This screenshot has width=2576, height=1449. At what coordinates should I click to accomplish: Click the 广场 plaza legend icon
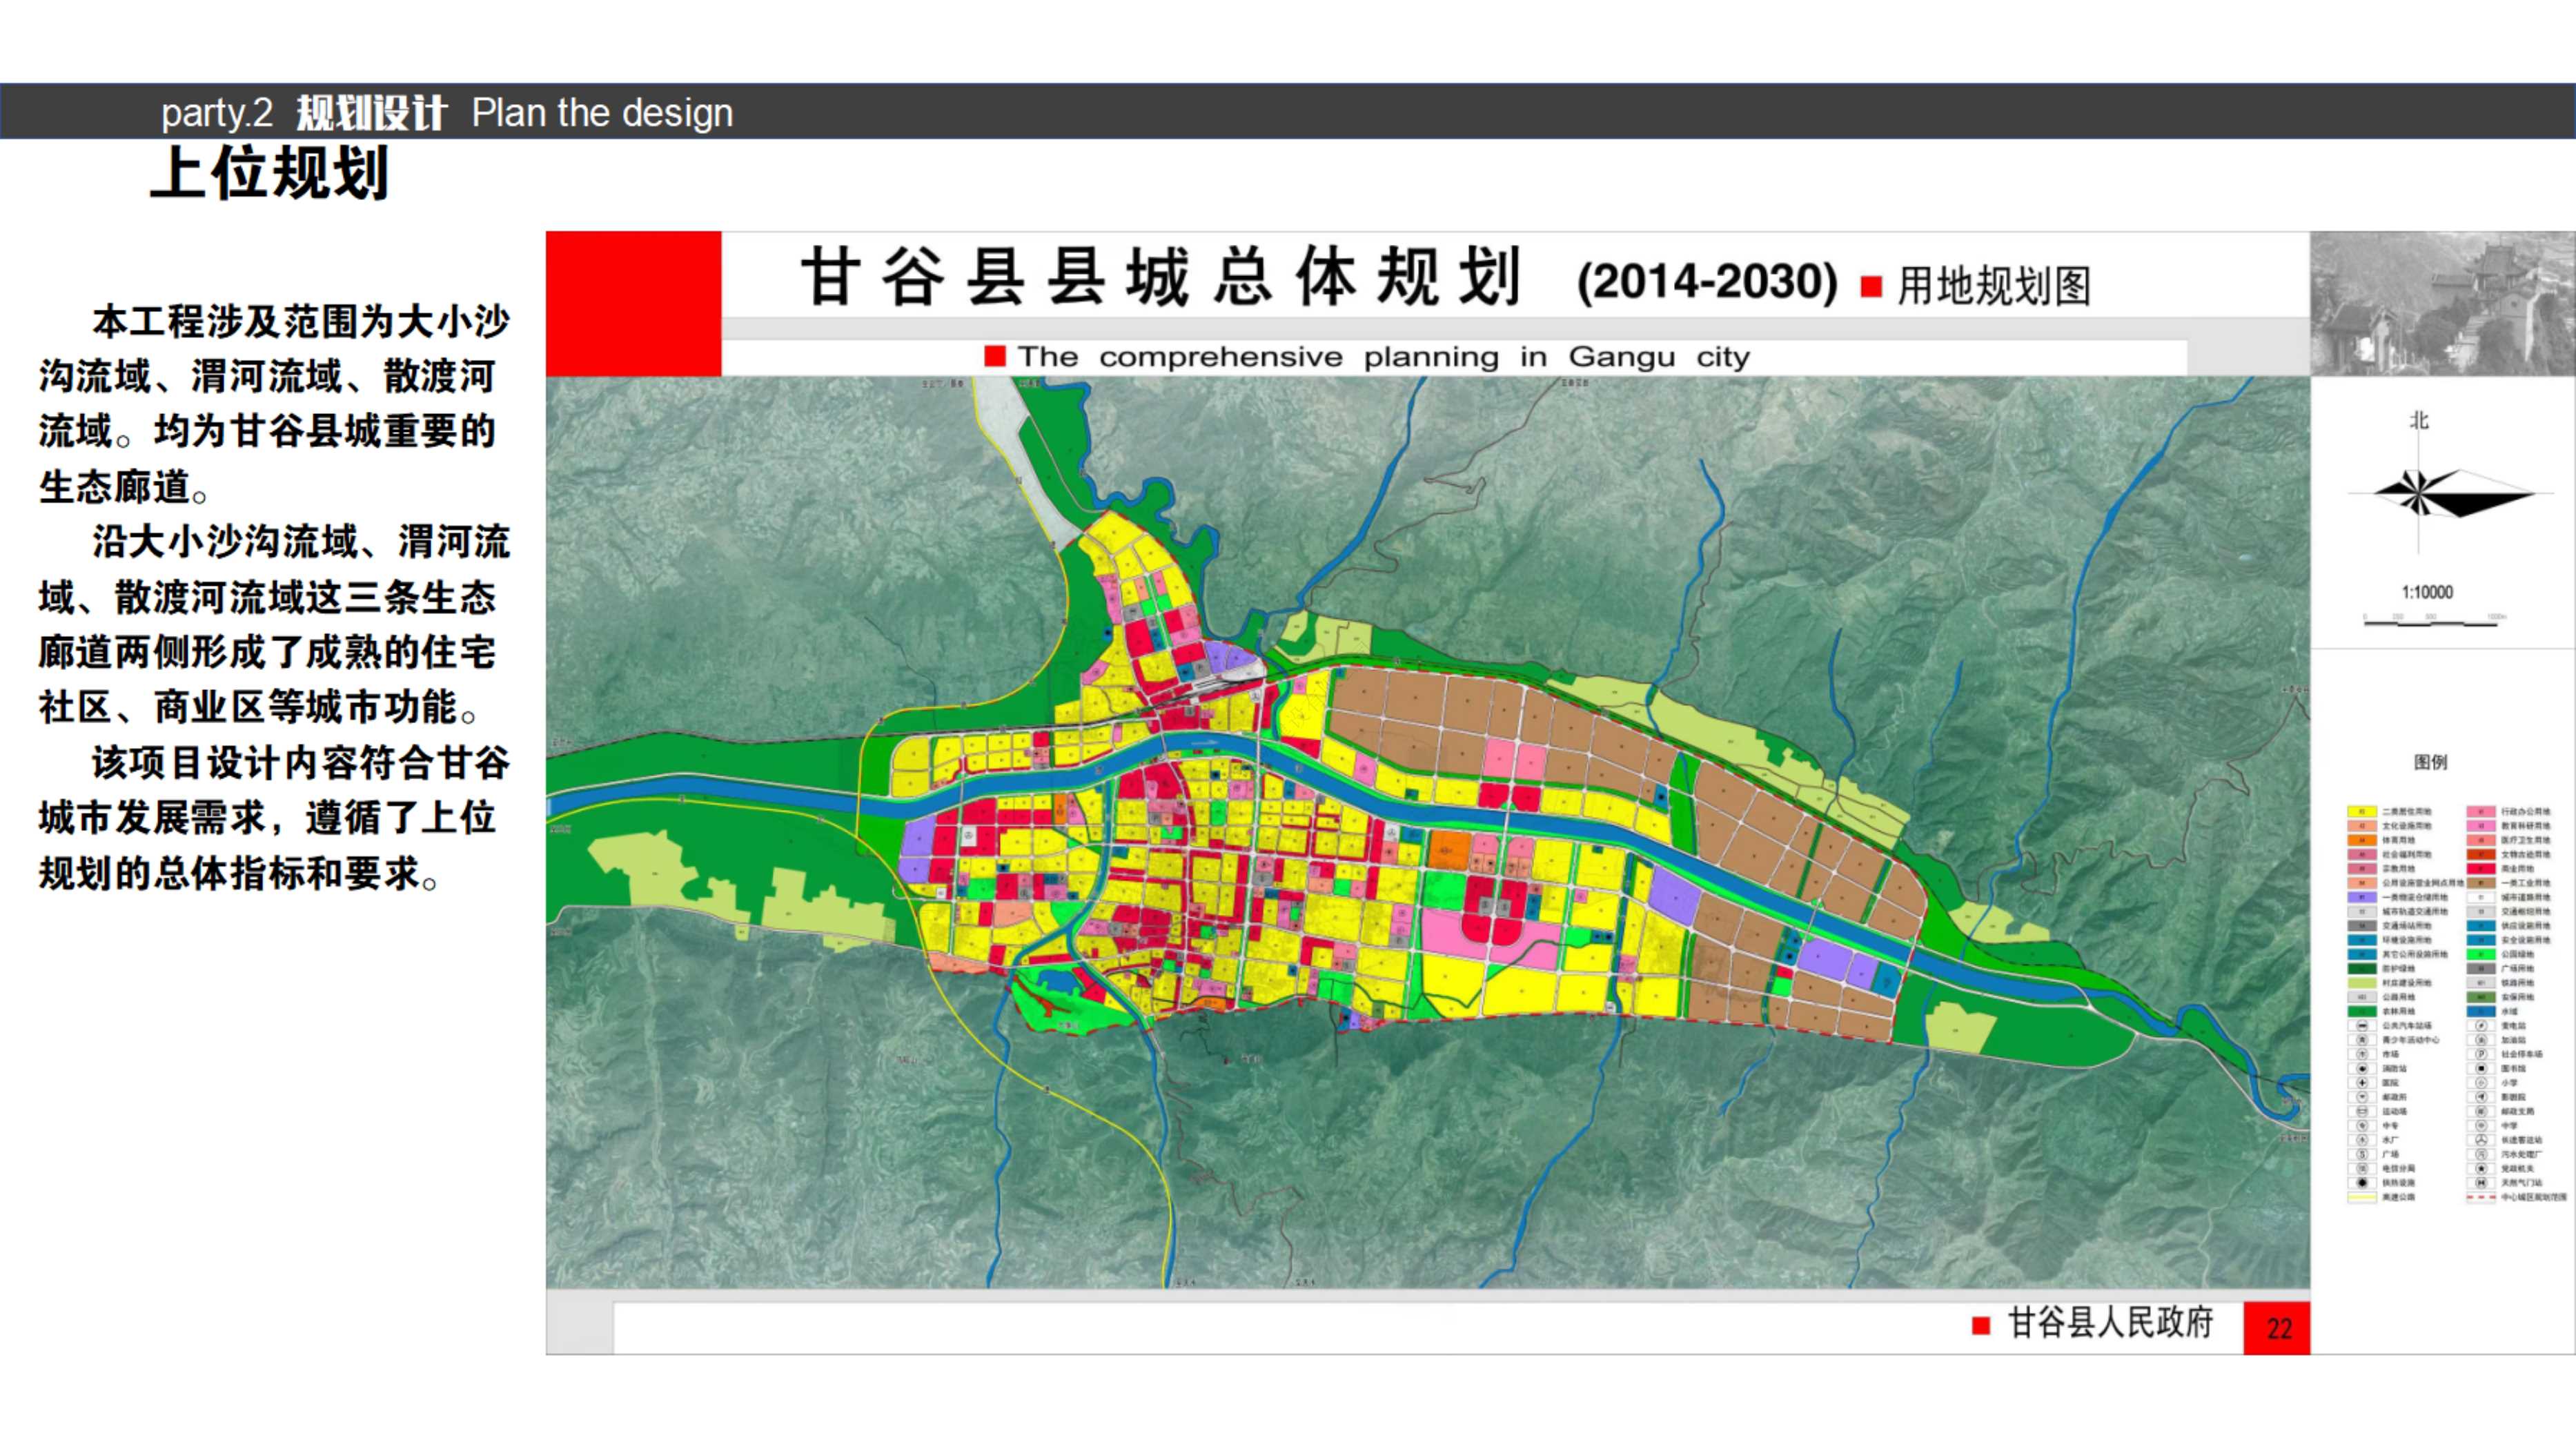click(2362, 1155)
